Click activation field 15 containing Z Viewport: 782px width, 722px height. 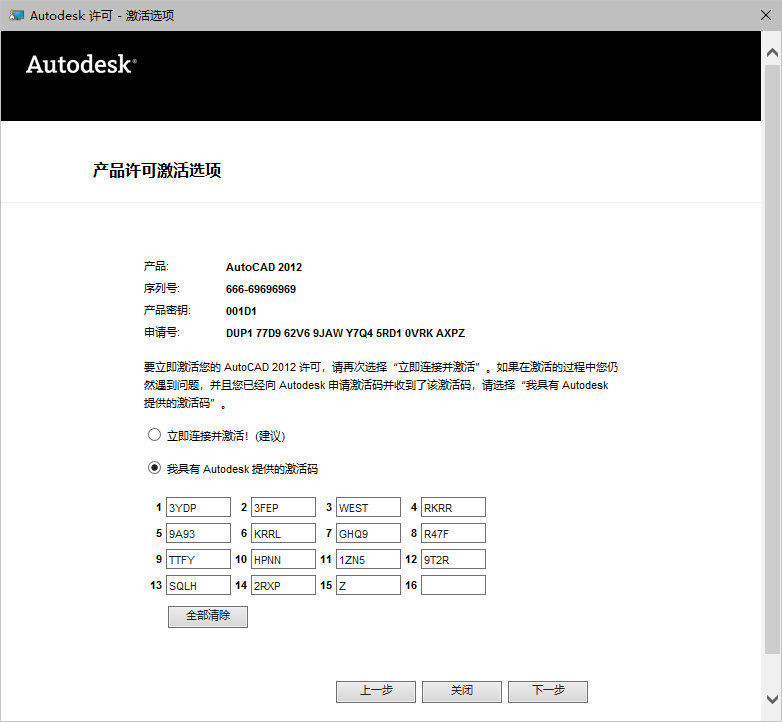[368, 585]
